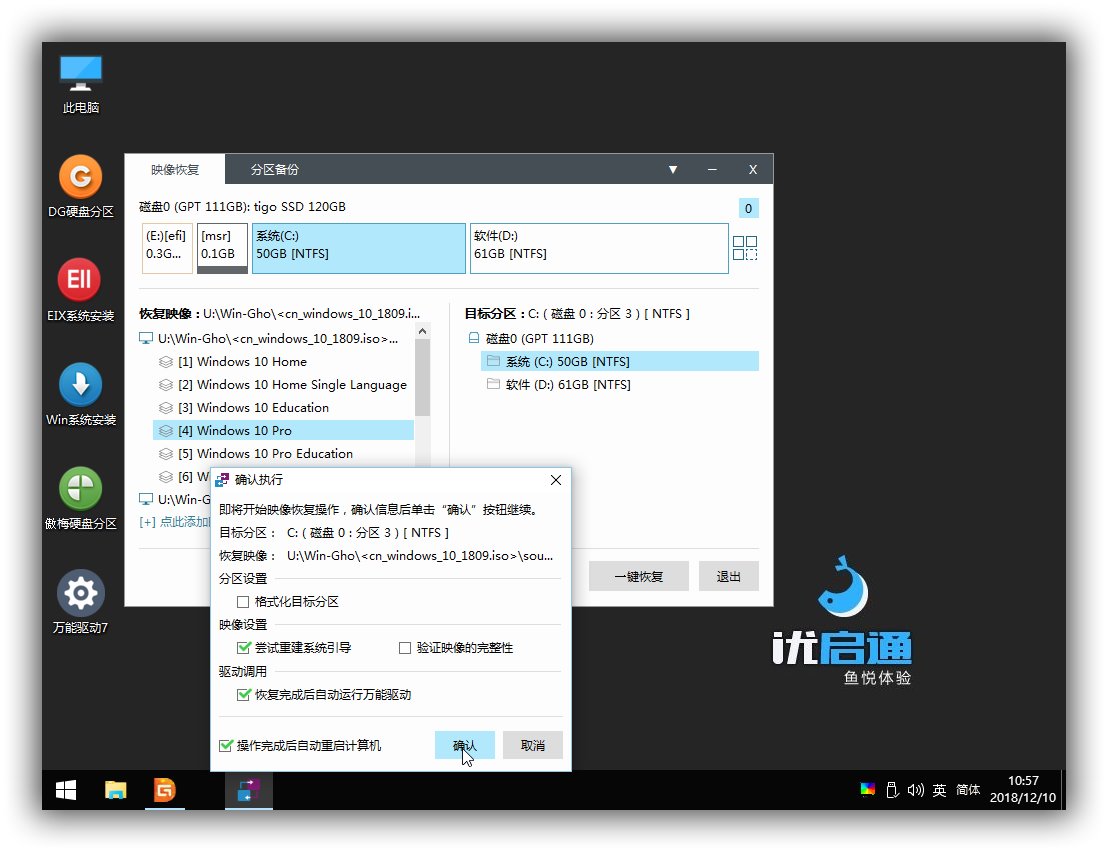Image resolution: width=1108 pixels, height=852 pixels.
Task: Collapse the 磁盘0 (GPT 111GB) tree node
Action: point(475,338)
